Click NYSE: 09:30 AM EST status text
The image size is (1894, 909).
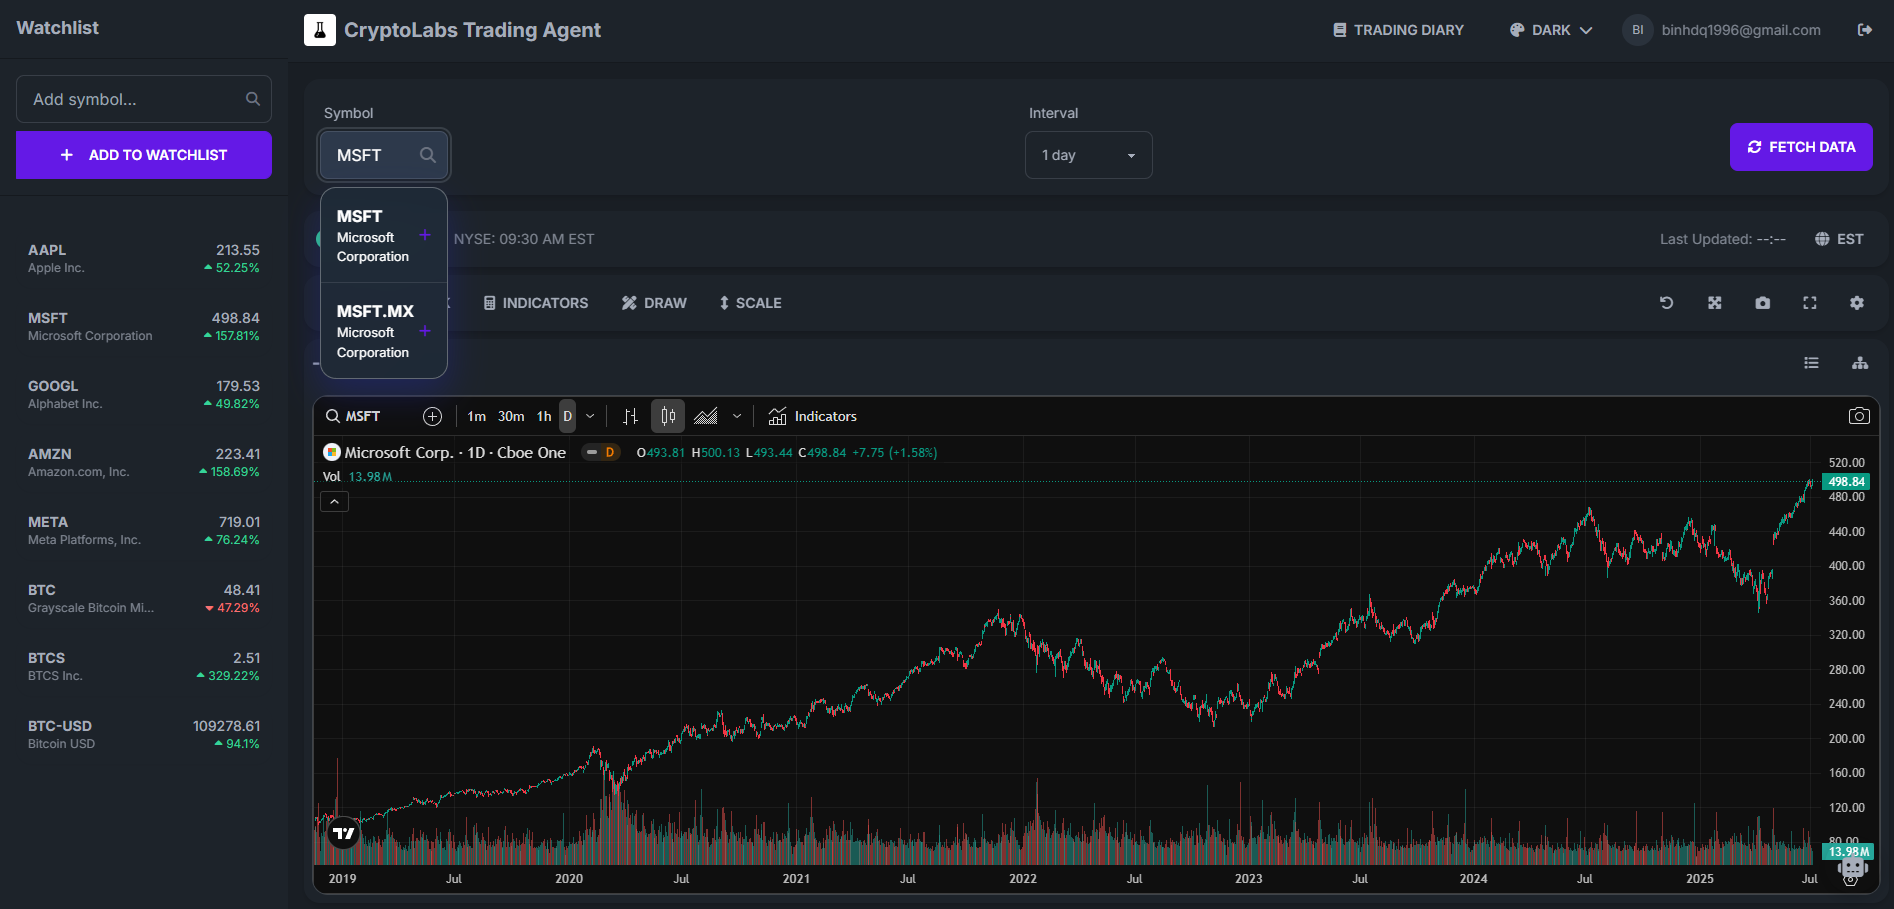click(x=524, y=239)
